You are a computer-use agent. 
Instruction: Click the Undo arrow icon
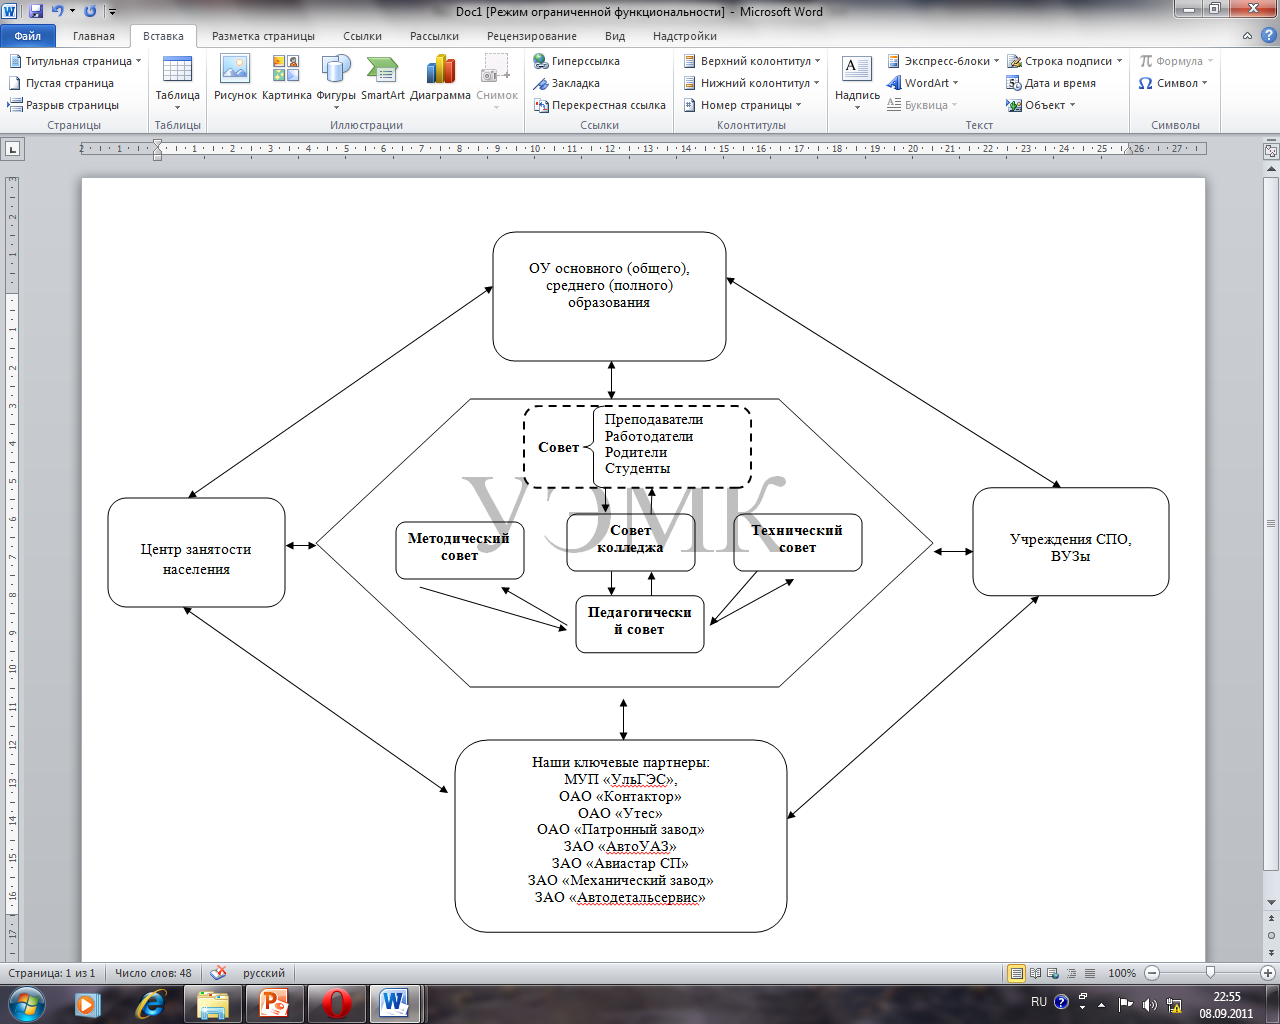(x=57, y=11)
